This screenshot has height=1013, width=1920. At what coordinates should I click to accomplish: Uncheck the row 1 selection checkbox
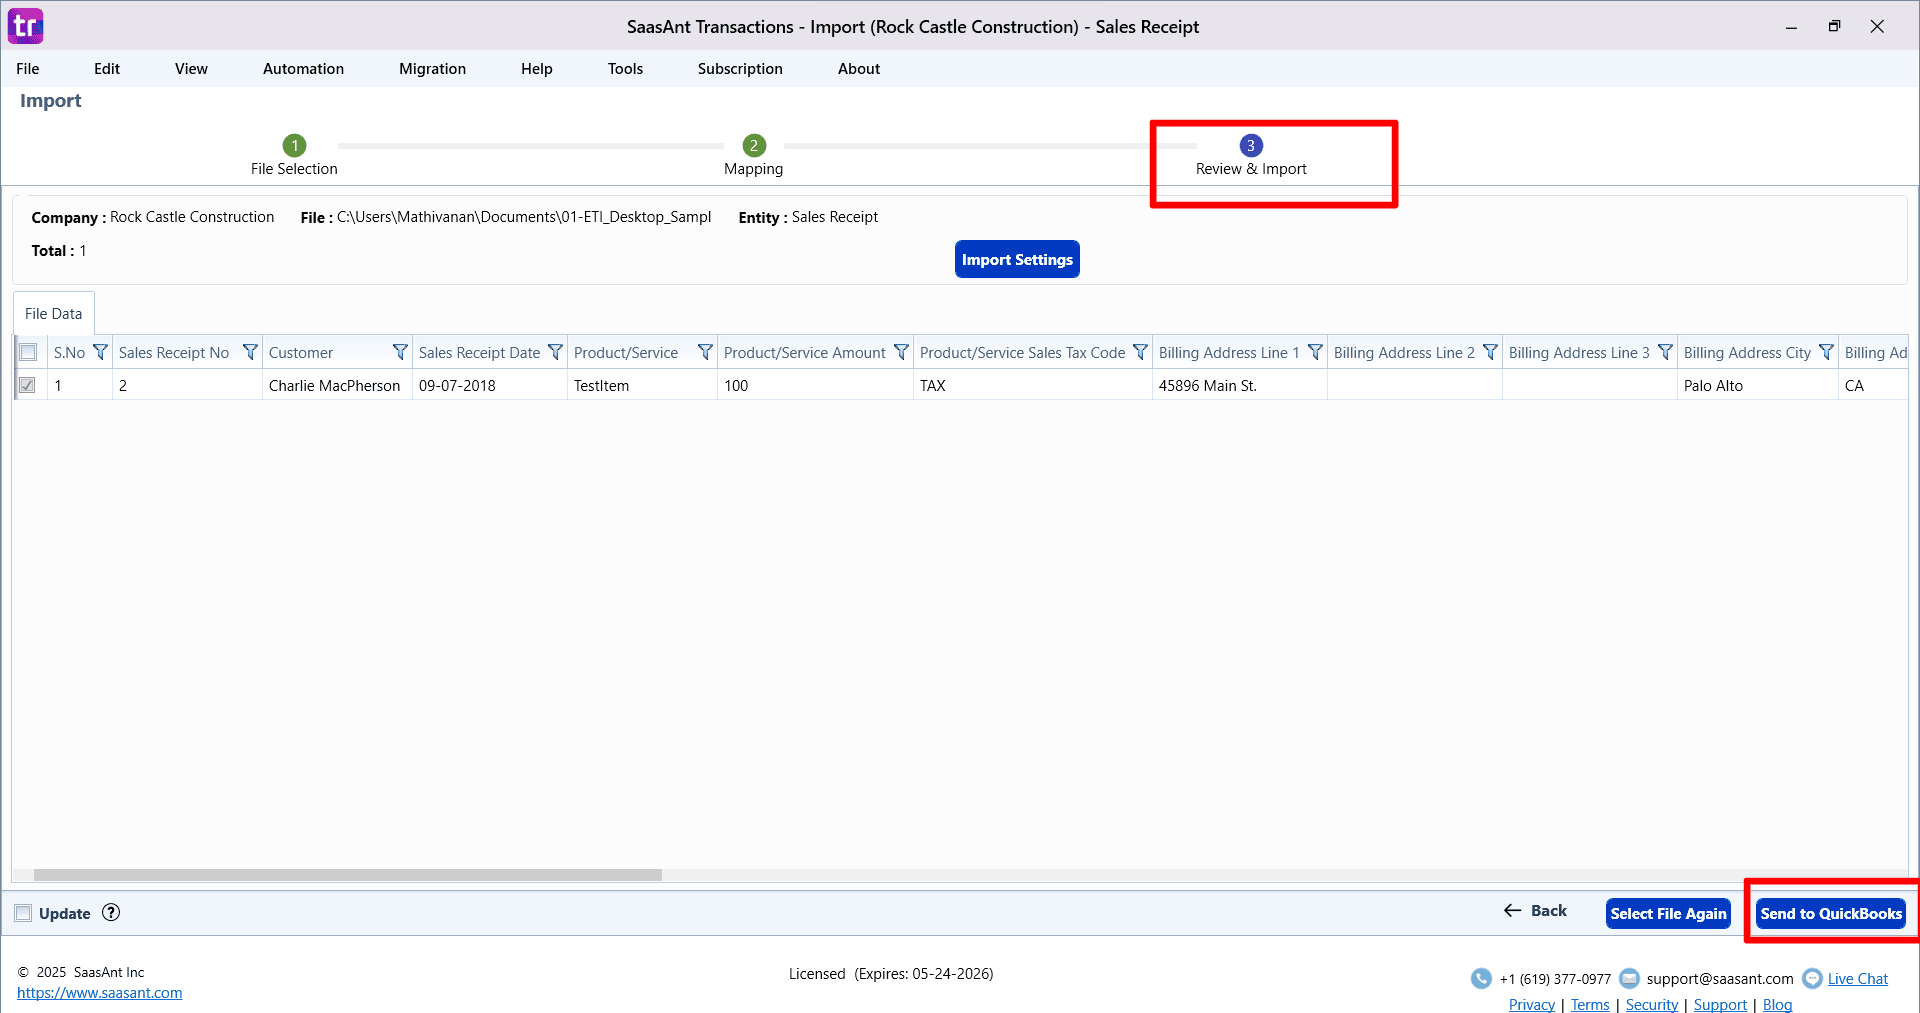tap(28, 385)
